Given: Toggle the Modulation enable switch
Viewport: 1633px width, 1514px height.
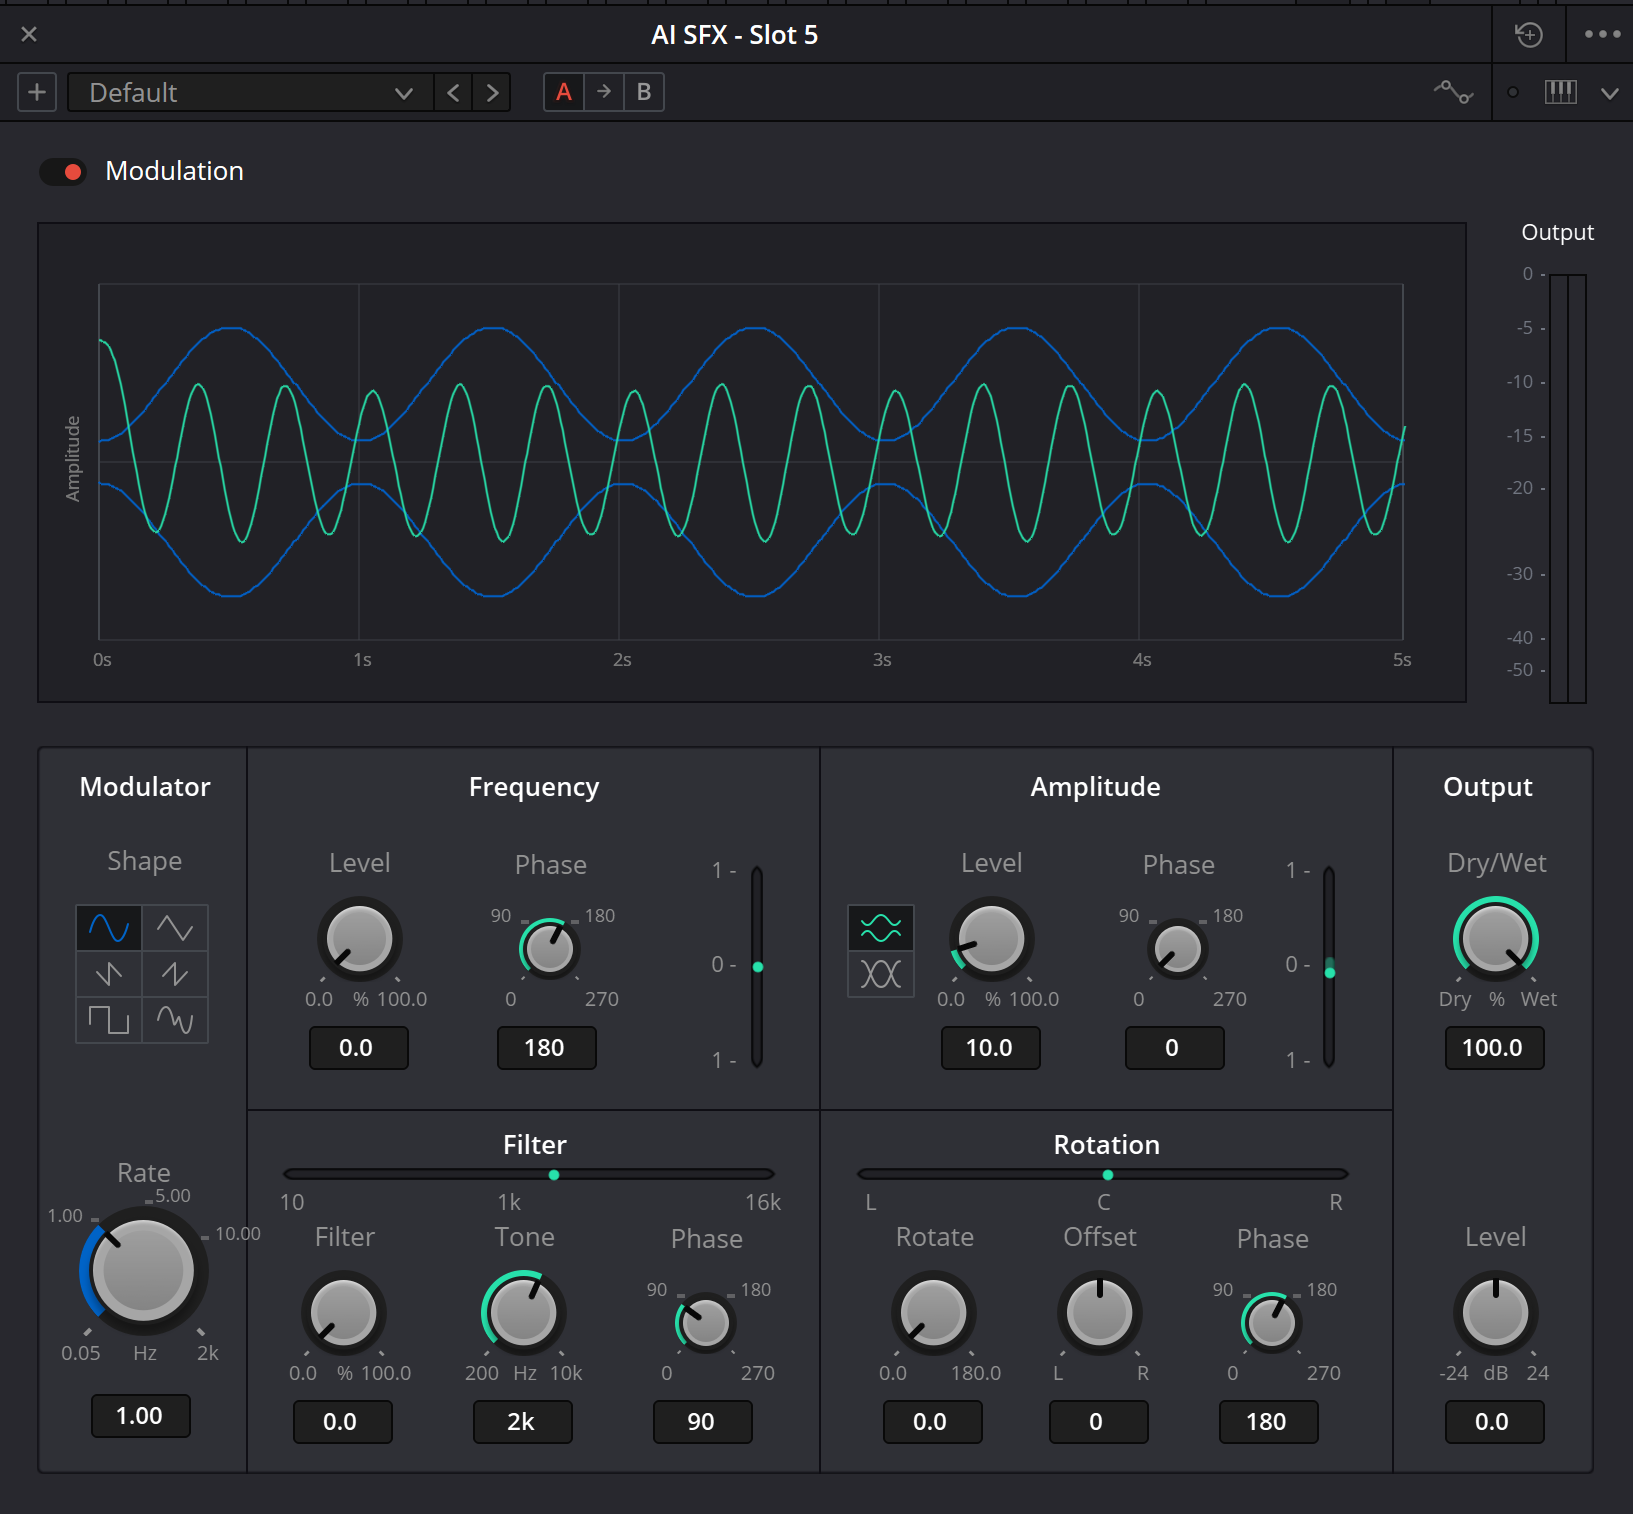Looking at the screenshot, I should click(x=63, y=172).
